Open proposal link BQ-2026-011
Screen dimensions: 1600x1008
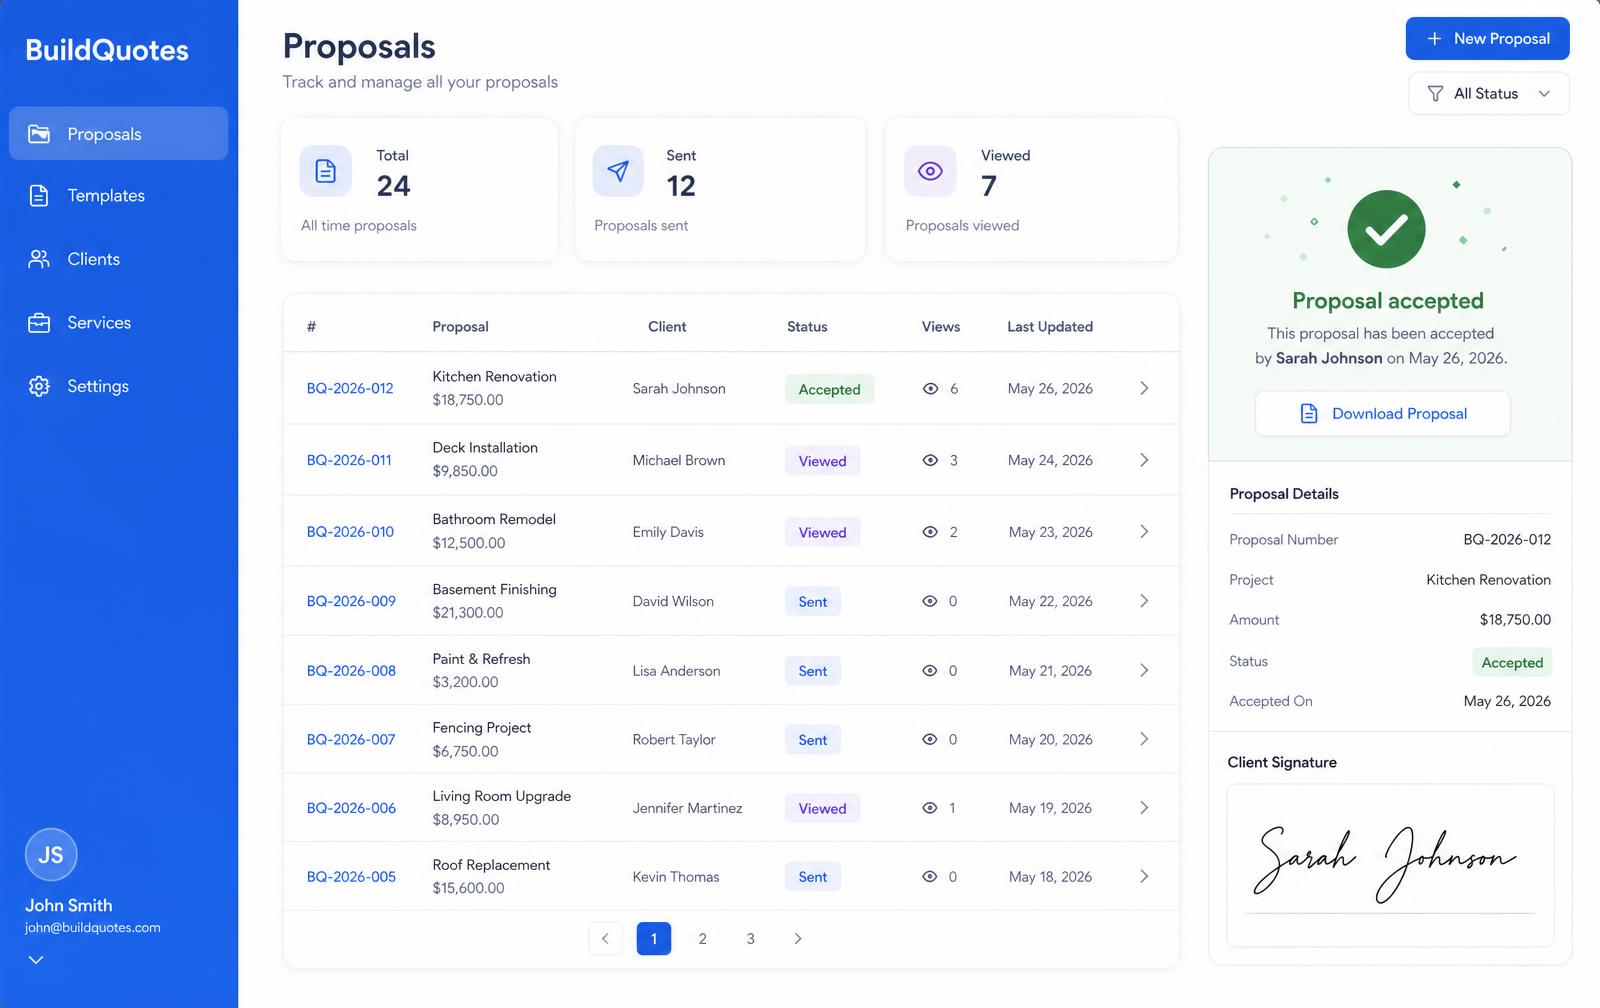pyautogui.click(x=349, y=460)
